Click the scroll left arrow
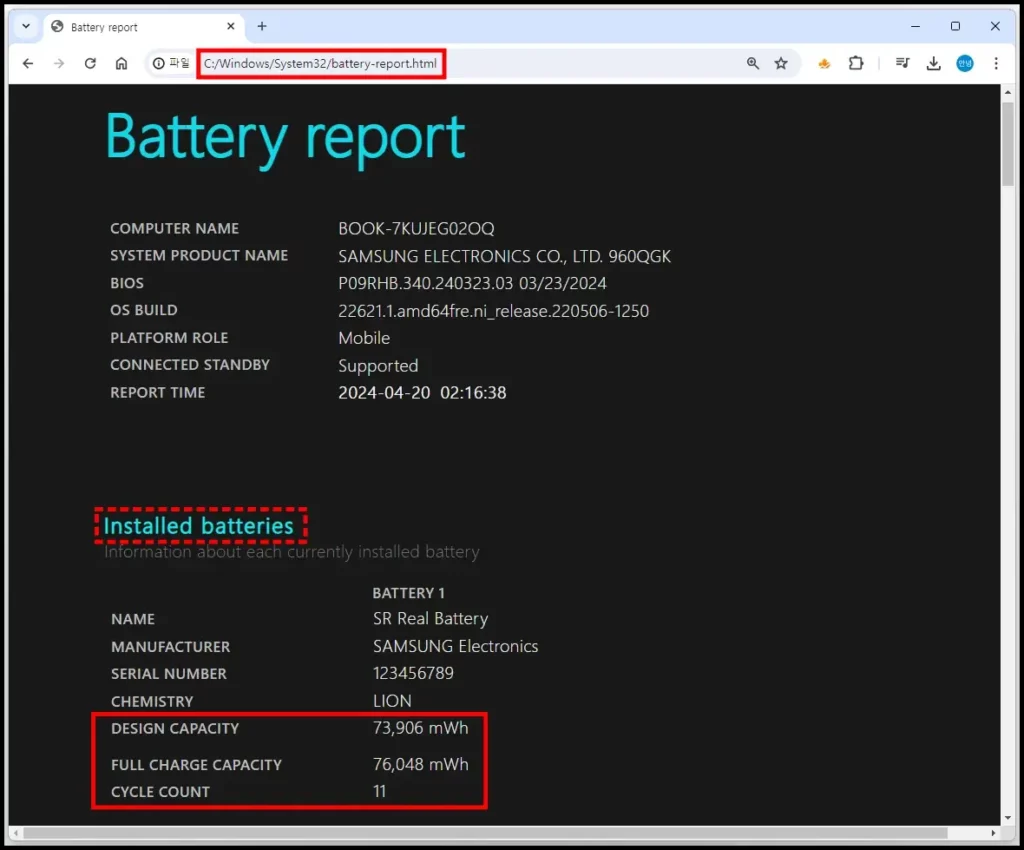1024x850 pixels. (16, 833)
